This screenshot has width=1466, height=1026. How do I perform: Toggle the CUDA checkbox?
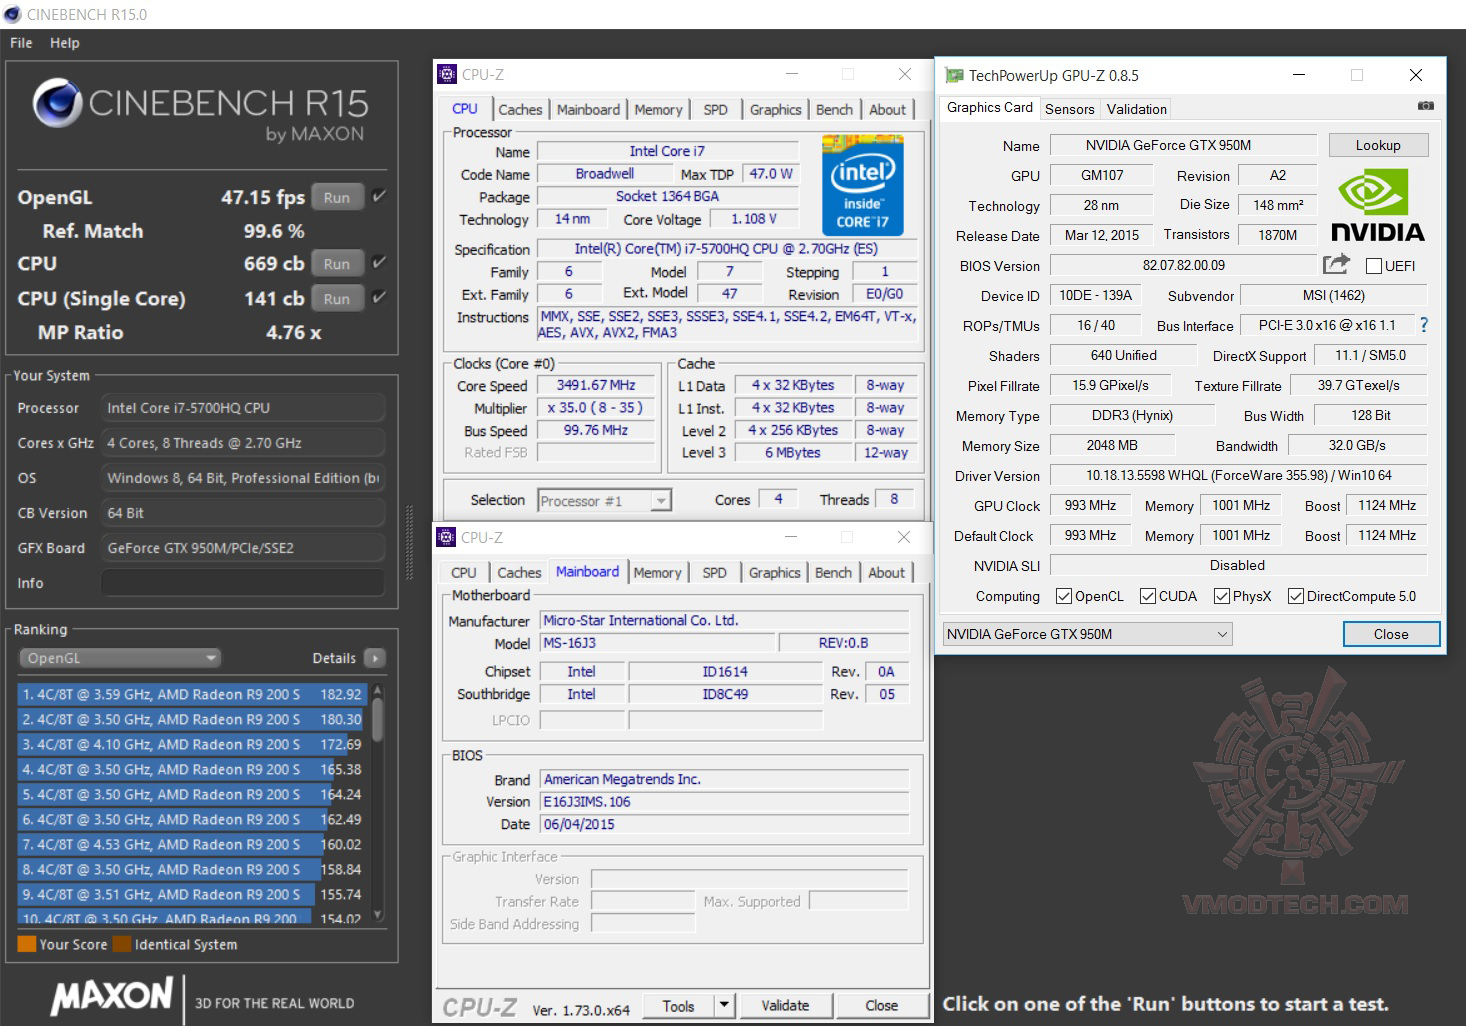tap(1148, 597)
